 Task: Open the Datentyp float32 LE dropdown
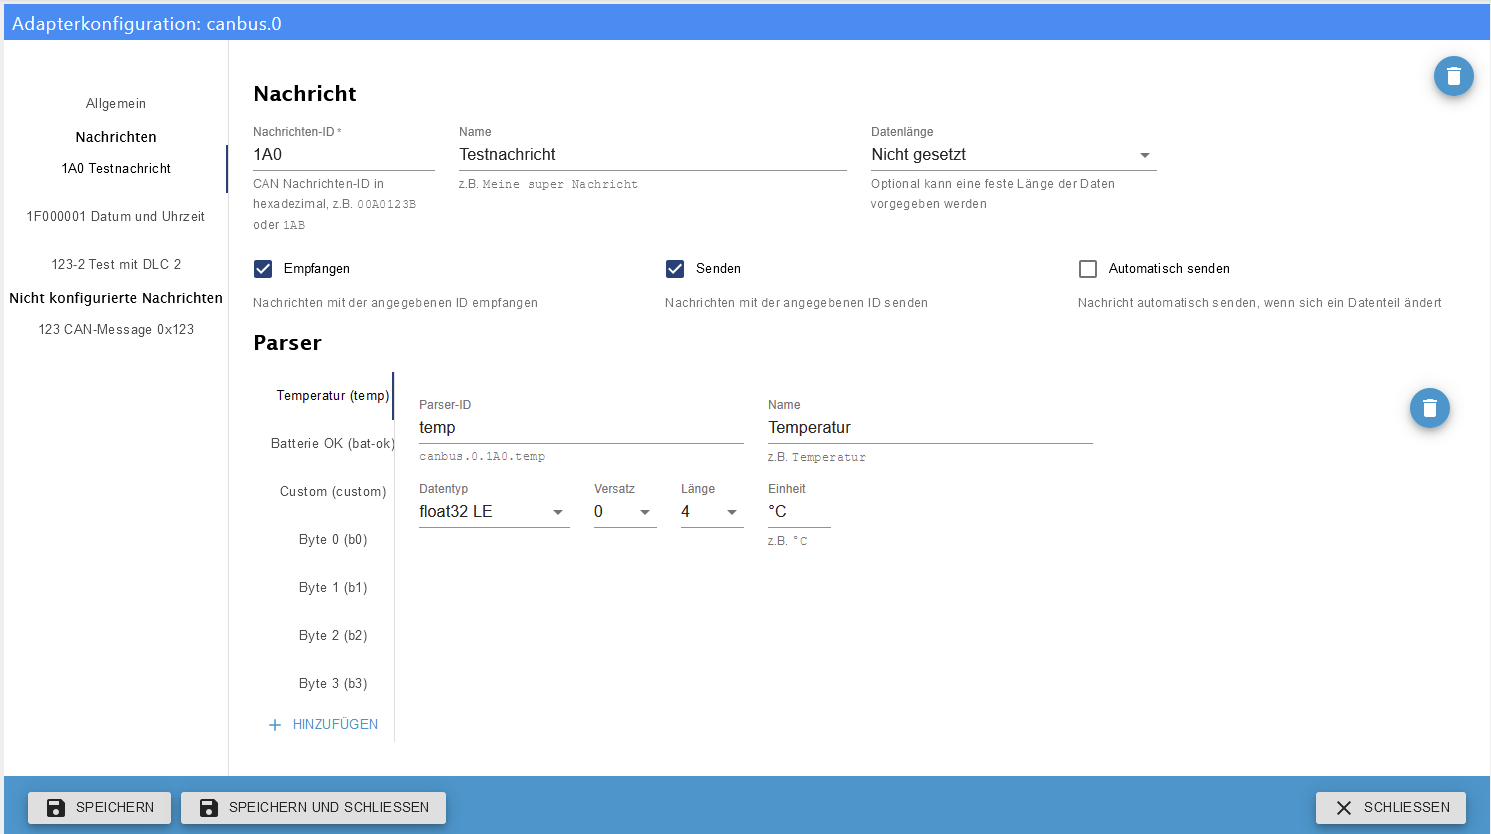point(494,512)
